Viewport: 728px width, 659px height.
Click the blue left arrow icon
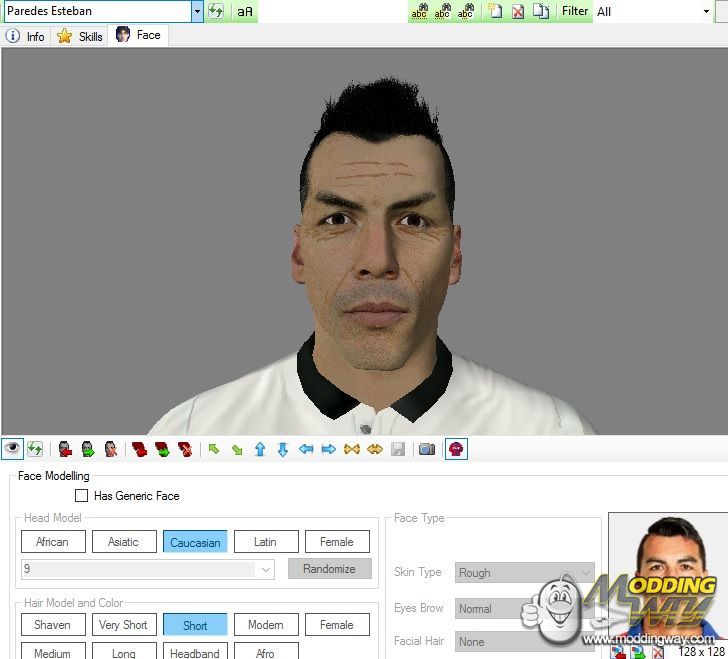pos(306,449)
